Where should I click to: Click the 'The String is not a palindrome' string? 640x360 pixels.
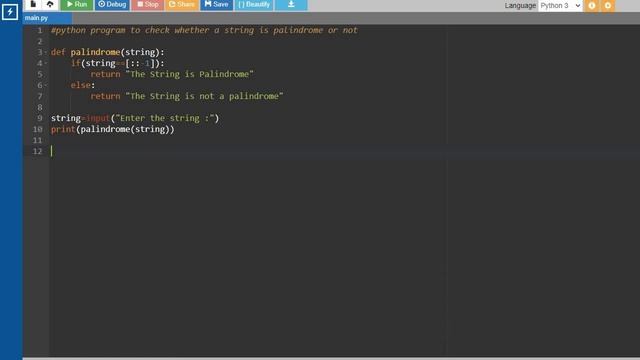pyautogui.click(x=204, y=96)
